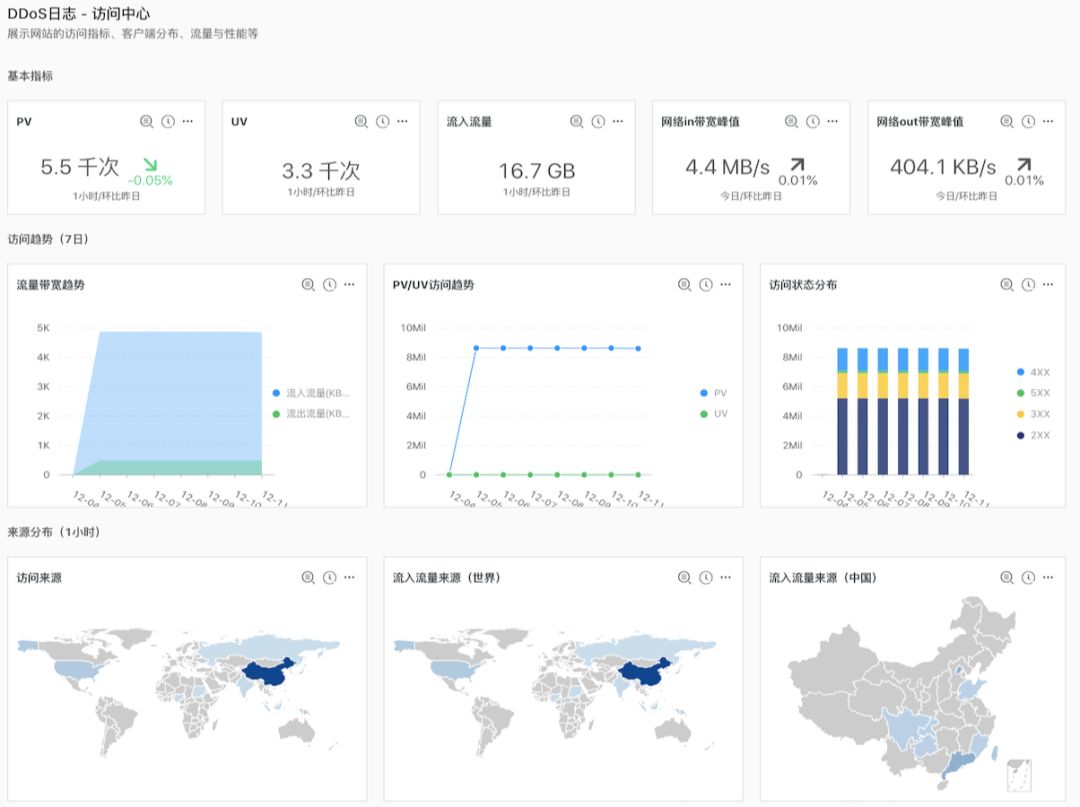Click the DDoS日志 - 访问中心 title

coord(79,14)
